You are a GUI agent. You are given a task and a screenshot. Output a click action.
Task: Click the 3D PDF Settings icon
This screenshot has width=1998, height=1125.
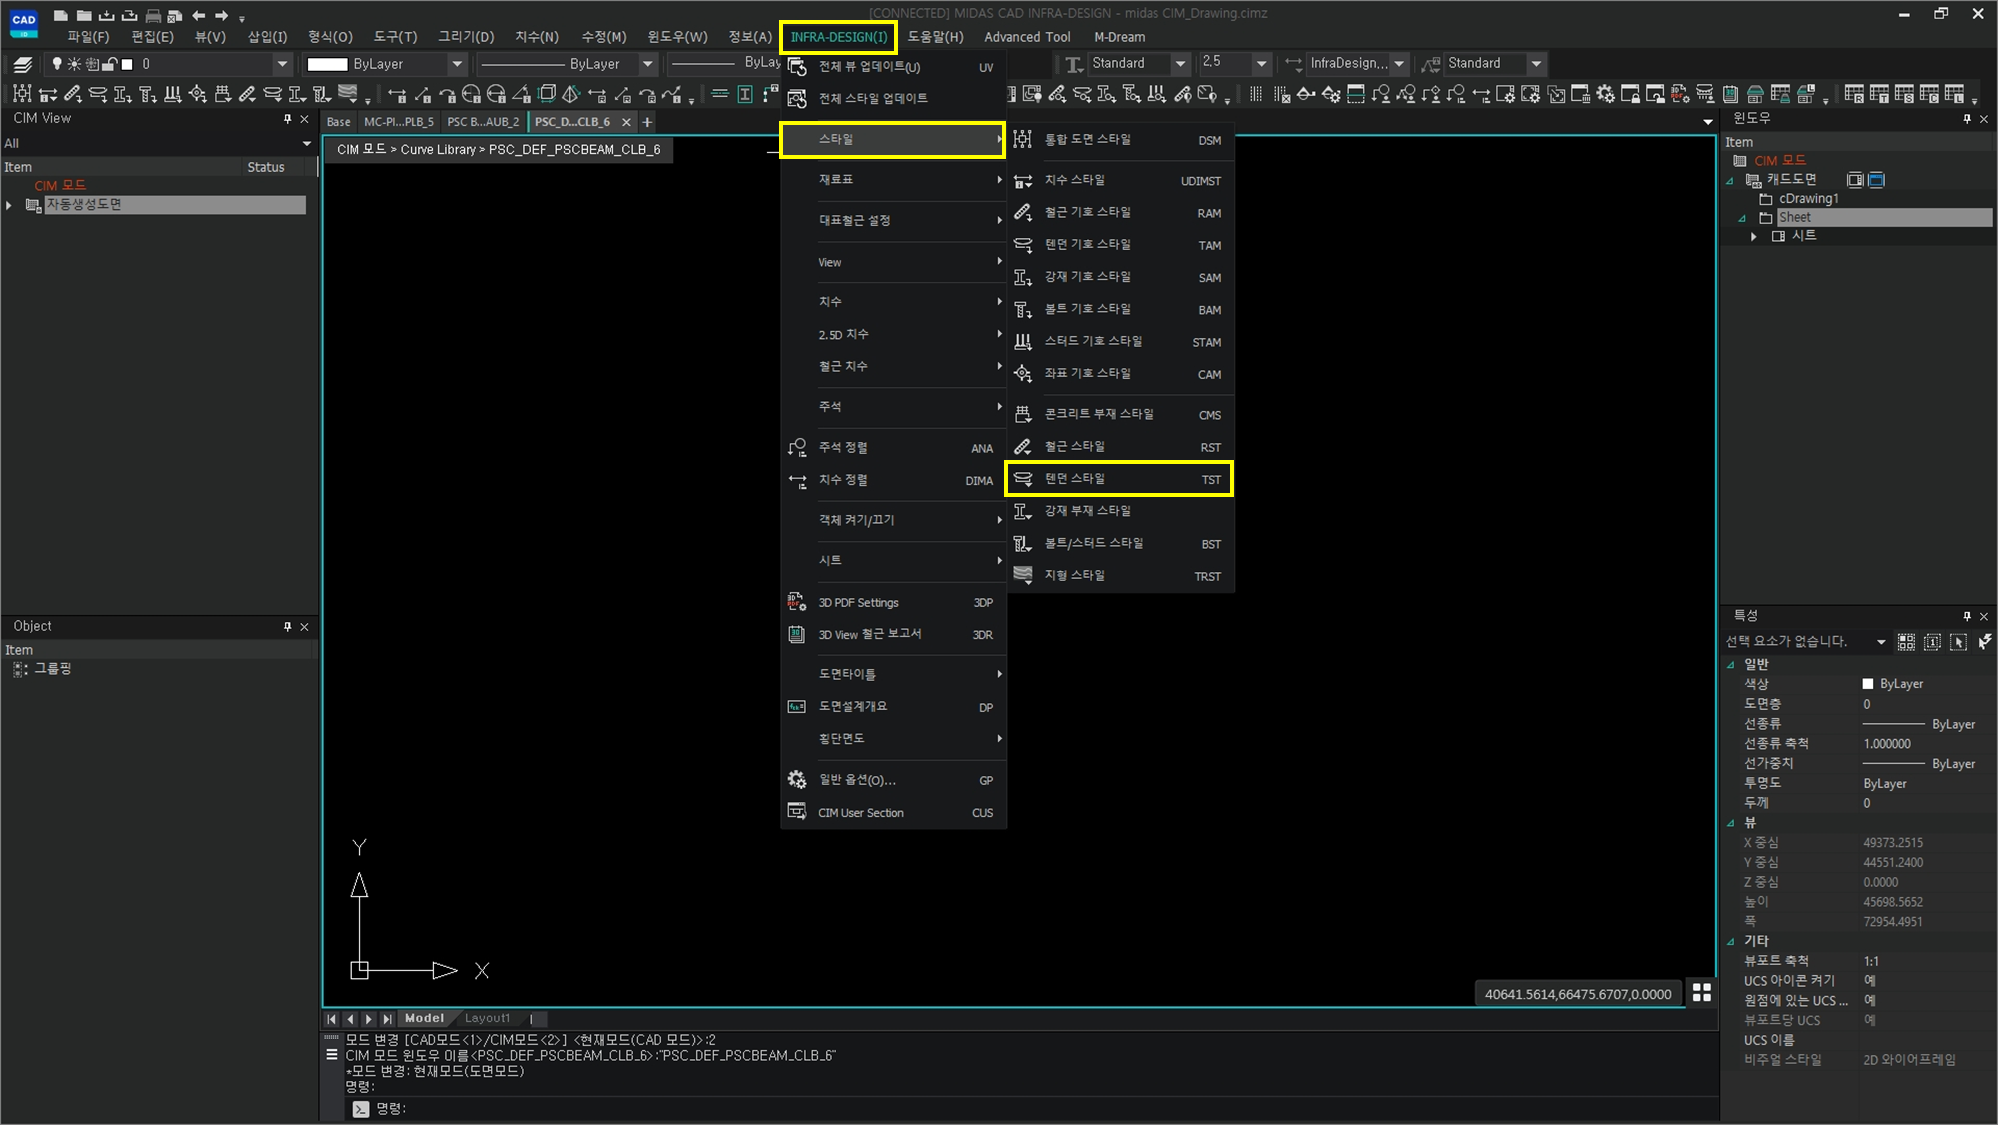(x=797, y=602)
